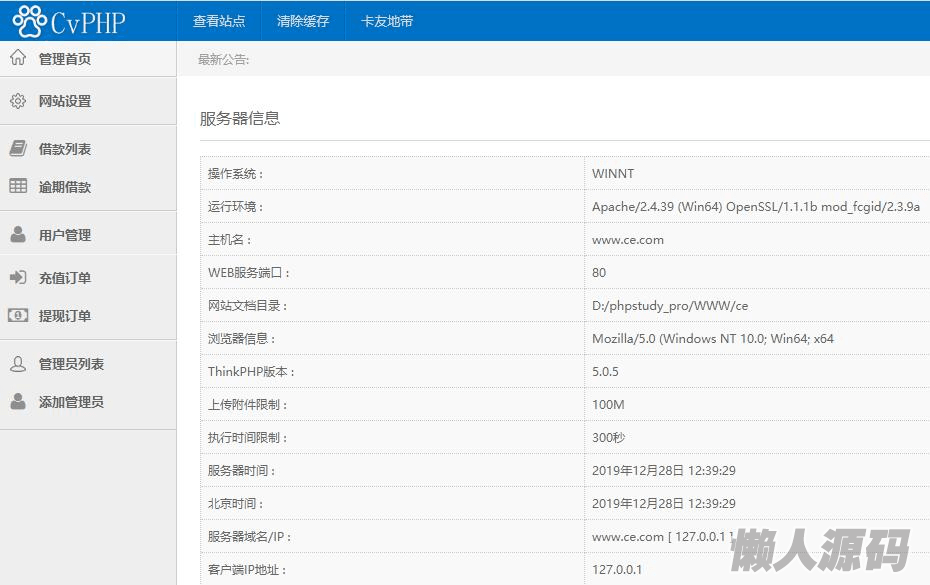Screen dimensions: 930x585
Task: Go to 管理首页 in the sidebar
Action: pos(65,59)
